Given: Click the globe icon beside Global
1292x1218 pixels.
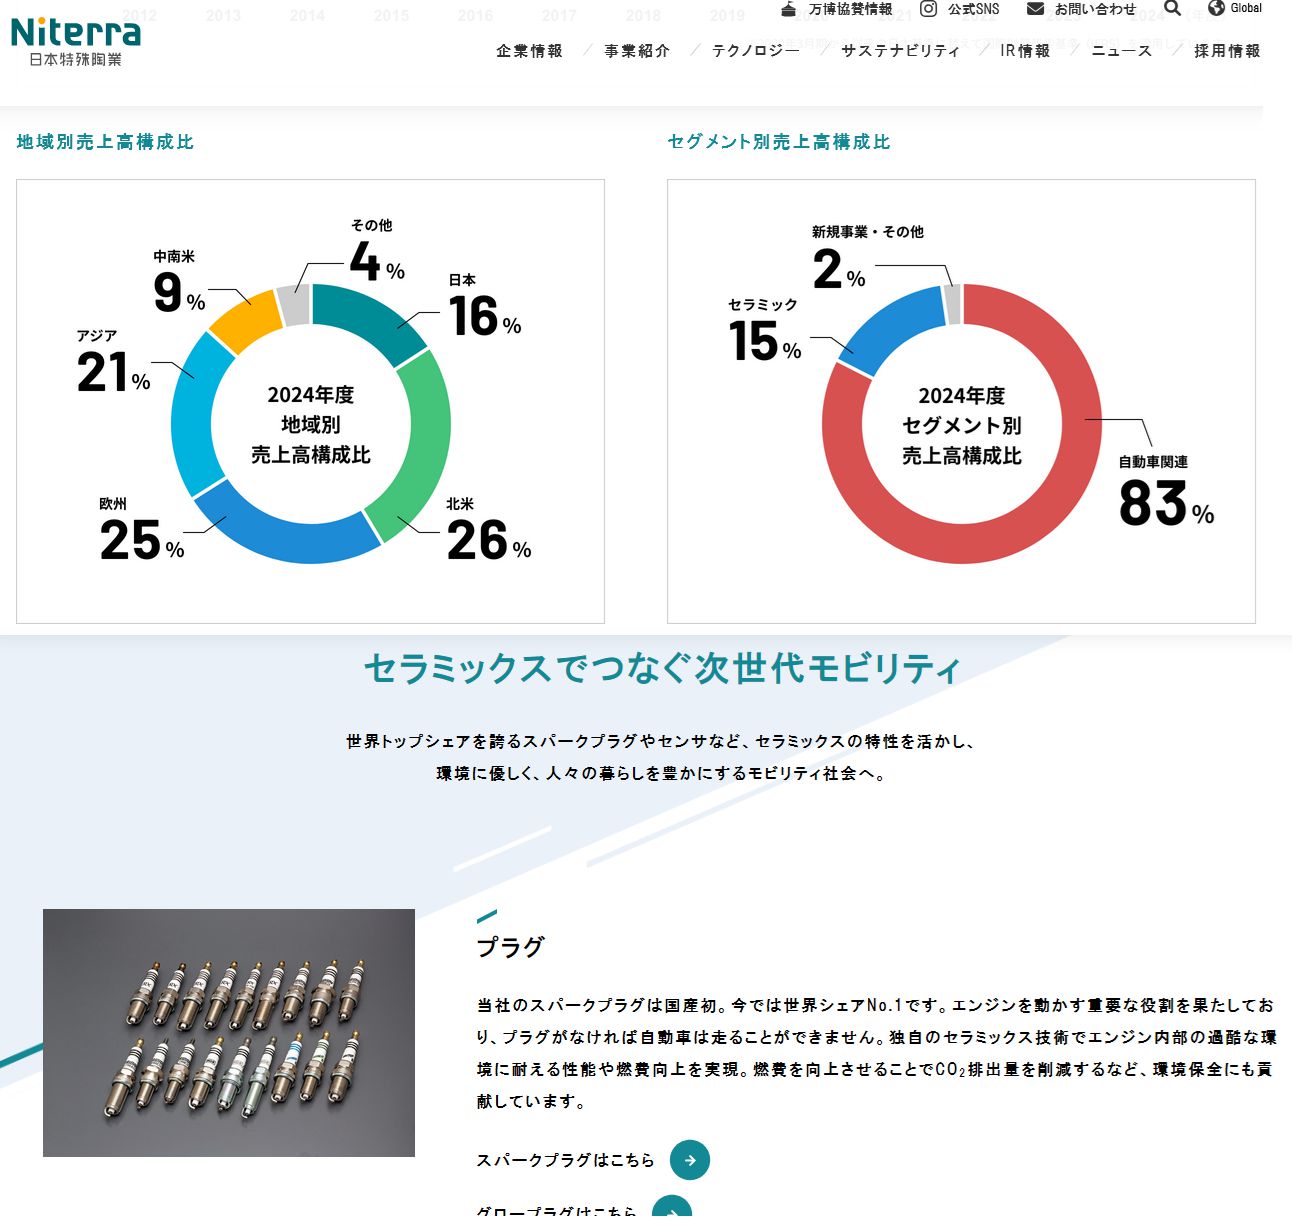Looking at the screenshot, I should 1216,9.
